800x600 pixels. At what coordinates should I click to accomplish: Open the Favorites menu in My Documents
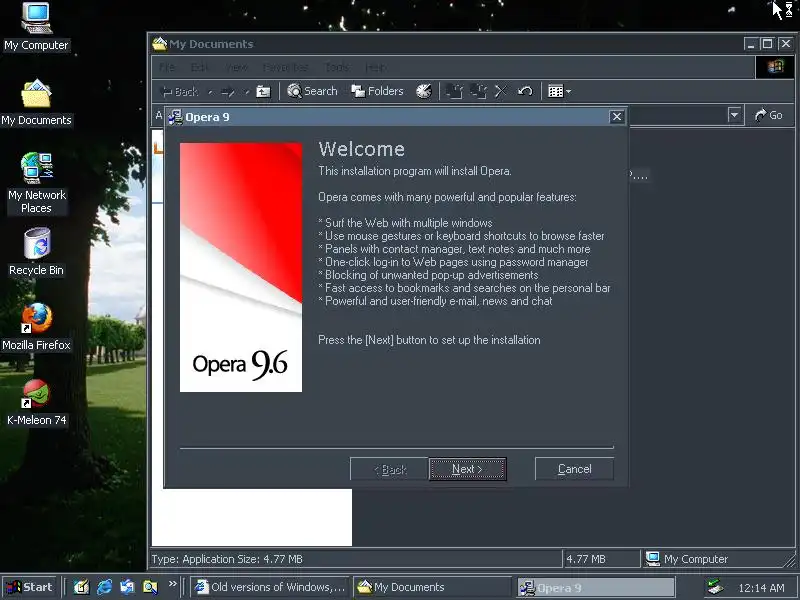coord(285,67)
